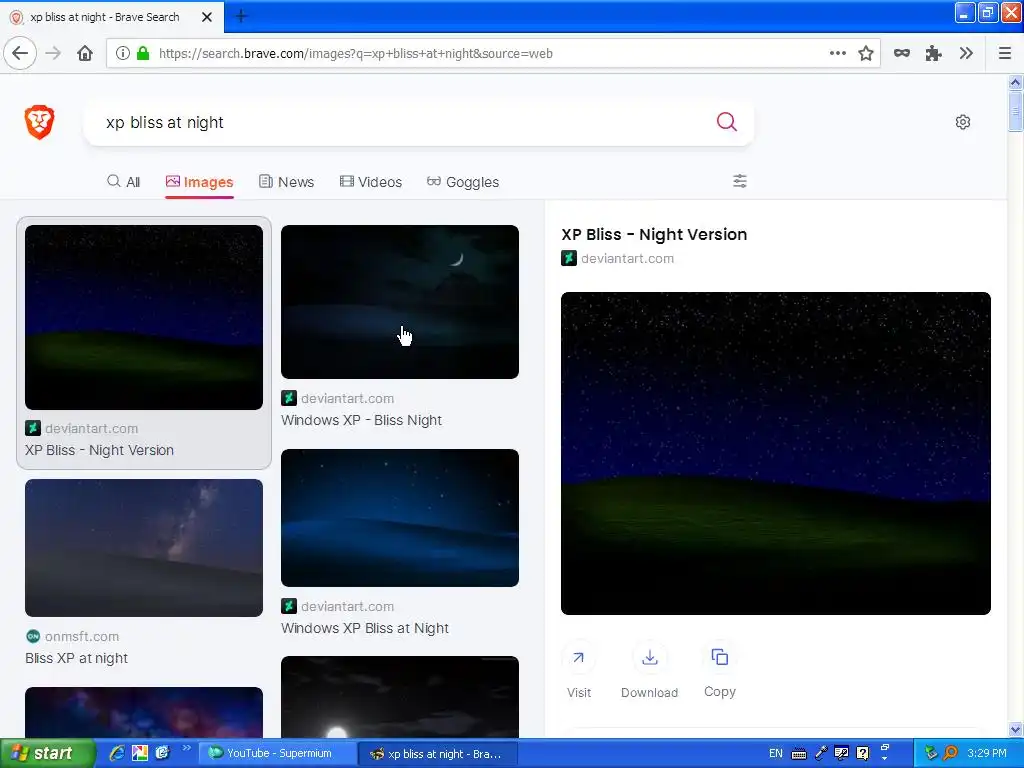Expand quick launch hidden icons chevron

click(x=186, y=748)
